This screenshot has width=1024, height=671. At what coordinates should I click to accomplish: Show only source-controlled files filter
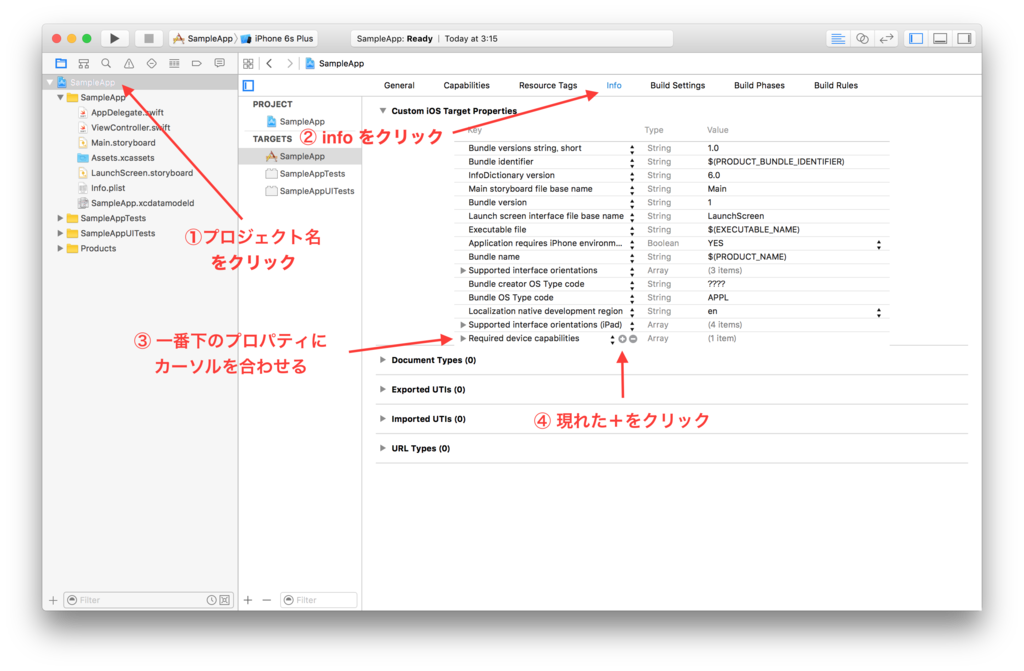tap(225, 600)
